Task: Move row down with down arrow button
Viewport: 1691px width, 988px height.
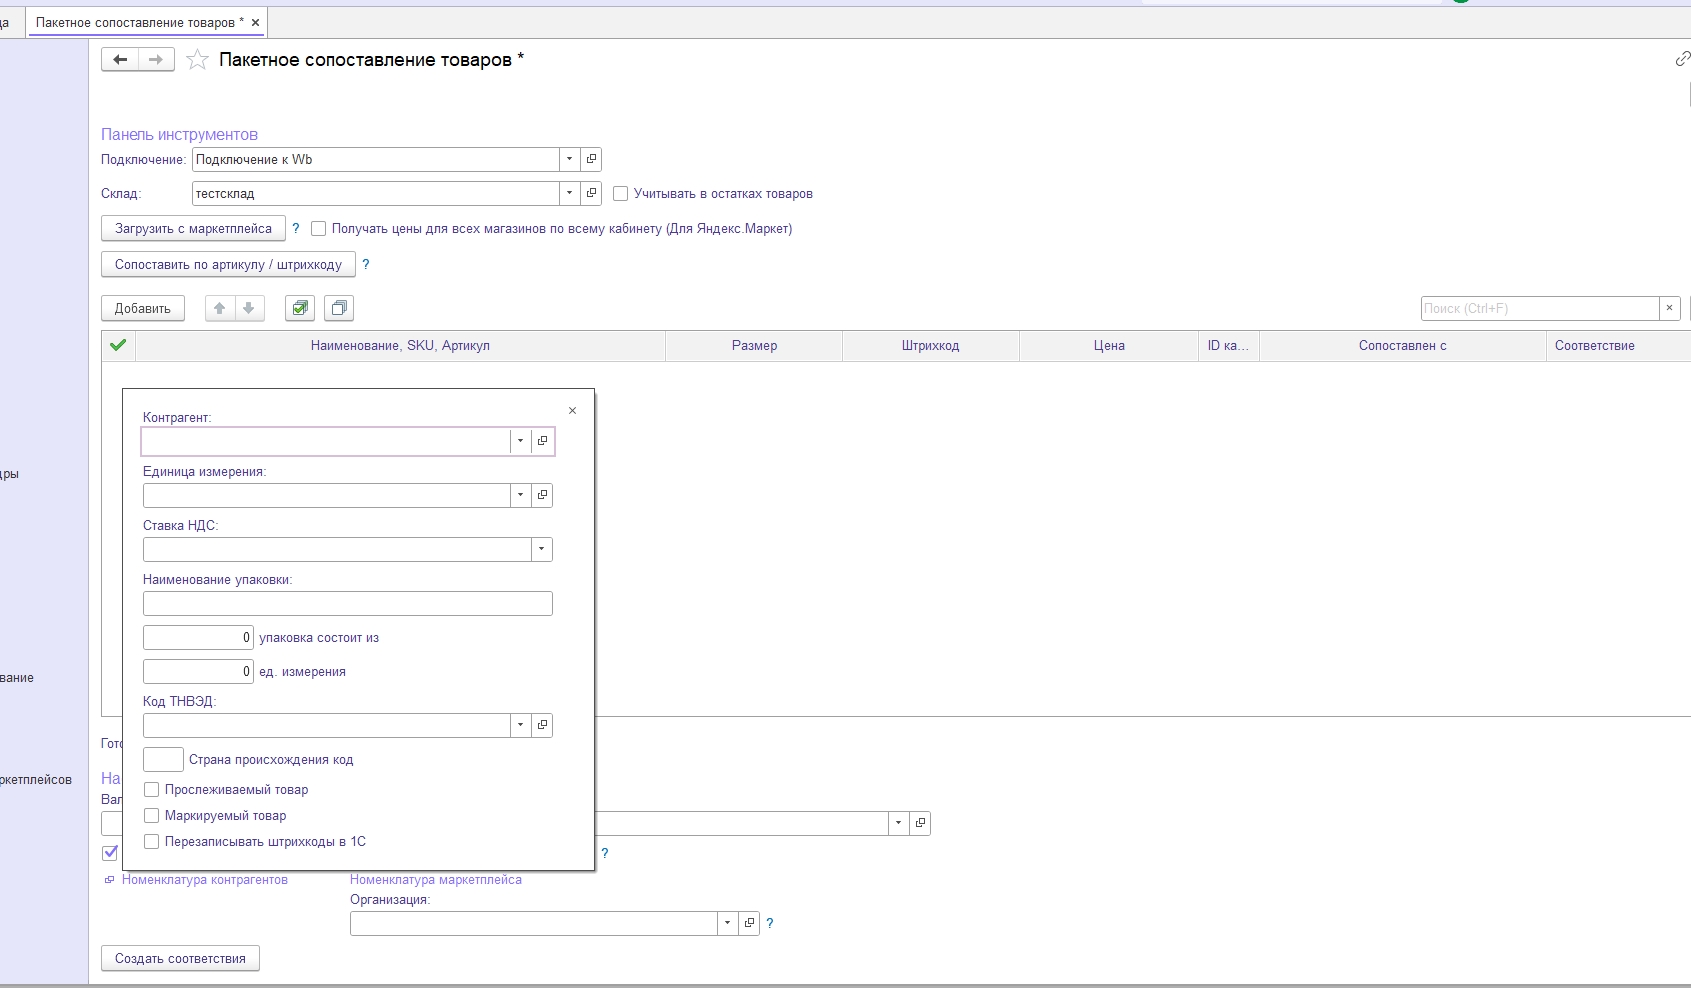Action: pyautogui.click(x=249, y=308)
